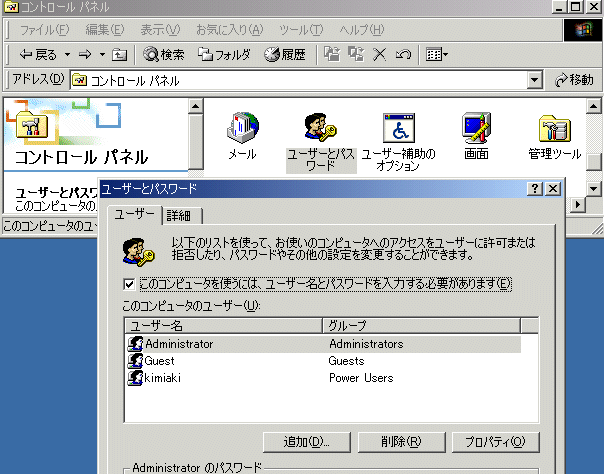Open the メール control panel icon
The height and width of the screenshot is (474, 604).
(242, 136)
